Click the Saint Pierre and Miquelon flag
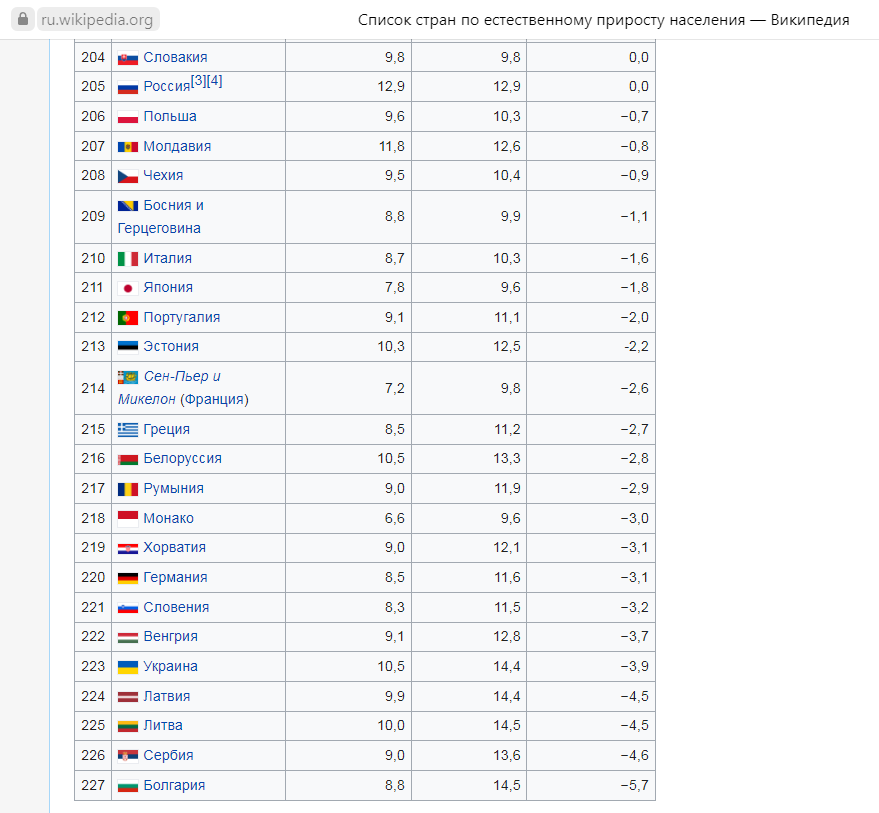 pyautogui.click(x=128, y=377)
